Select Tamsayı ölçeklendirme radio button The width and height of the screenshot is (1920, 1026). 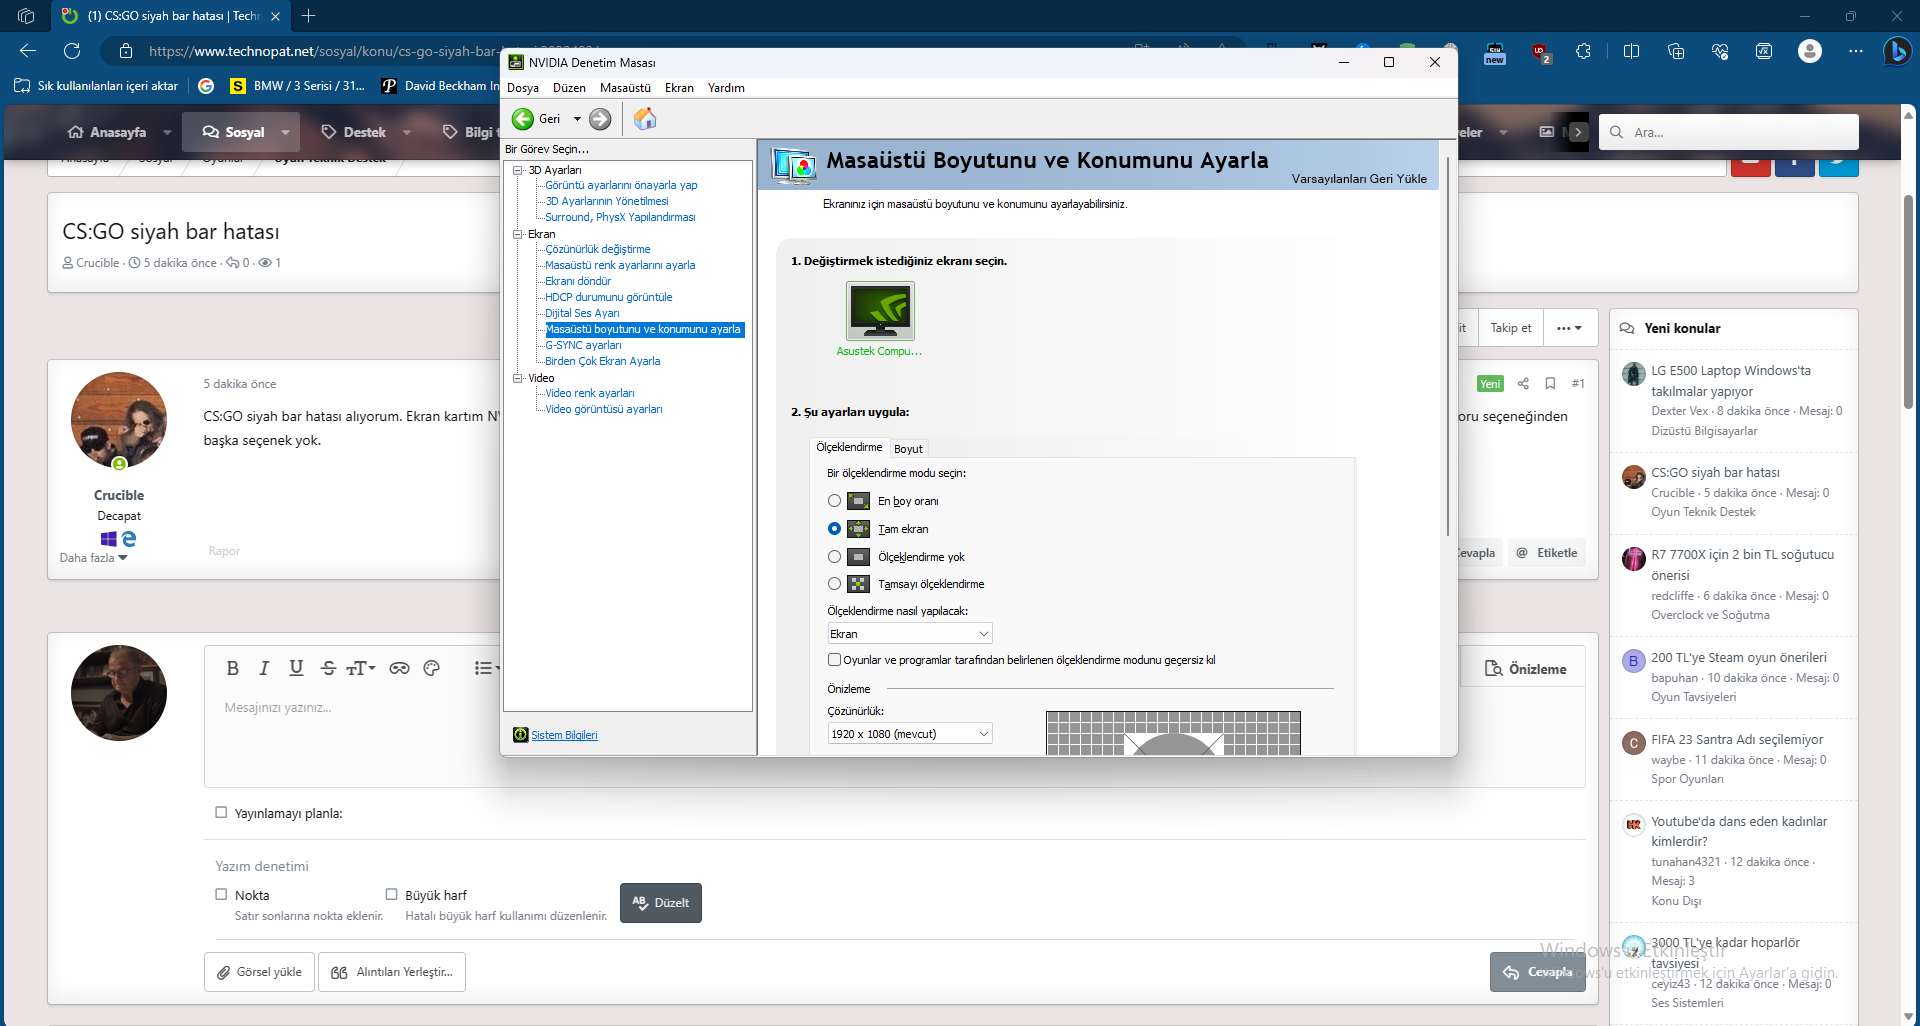[x=834, y=584]
